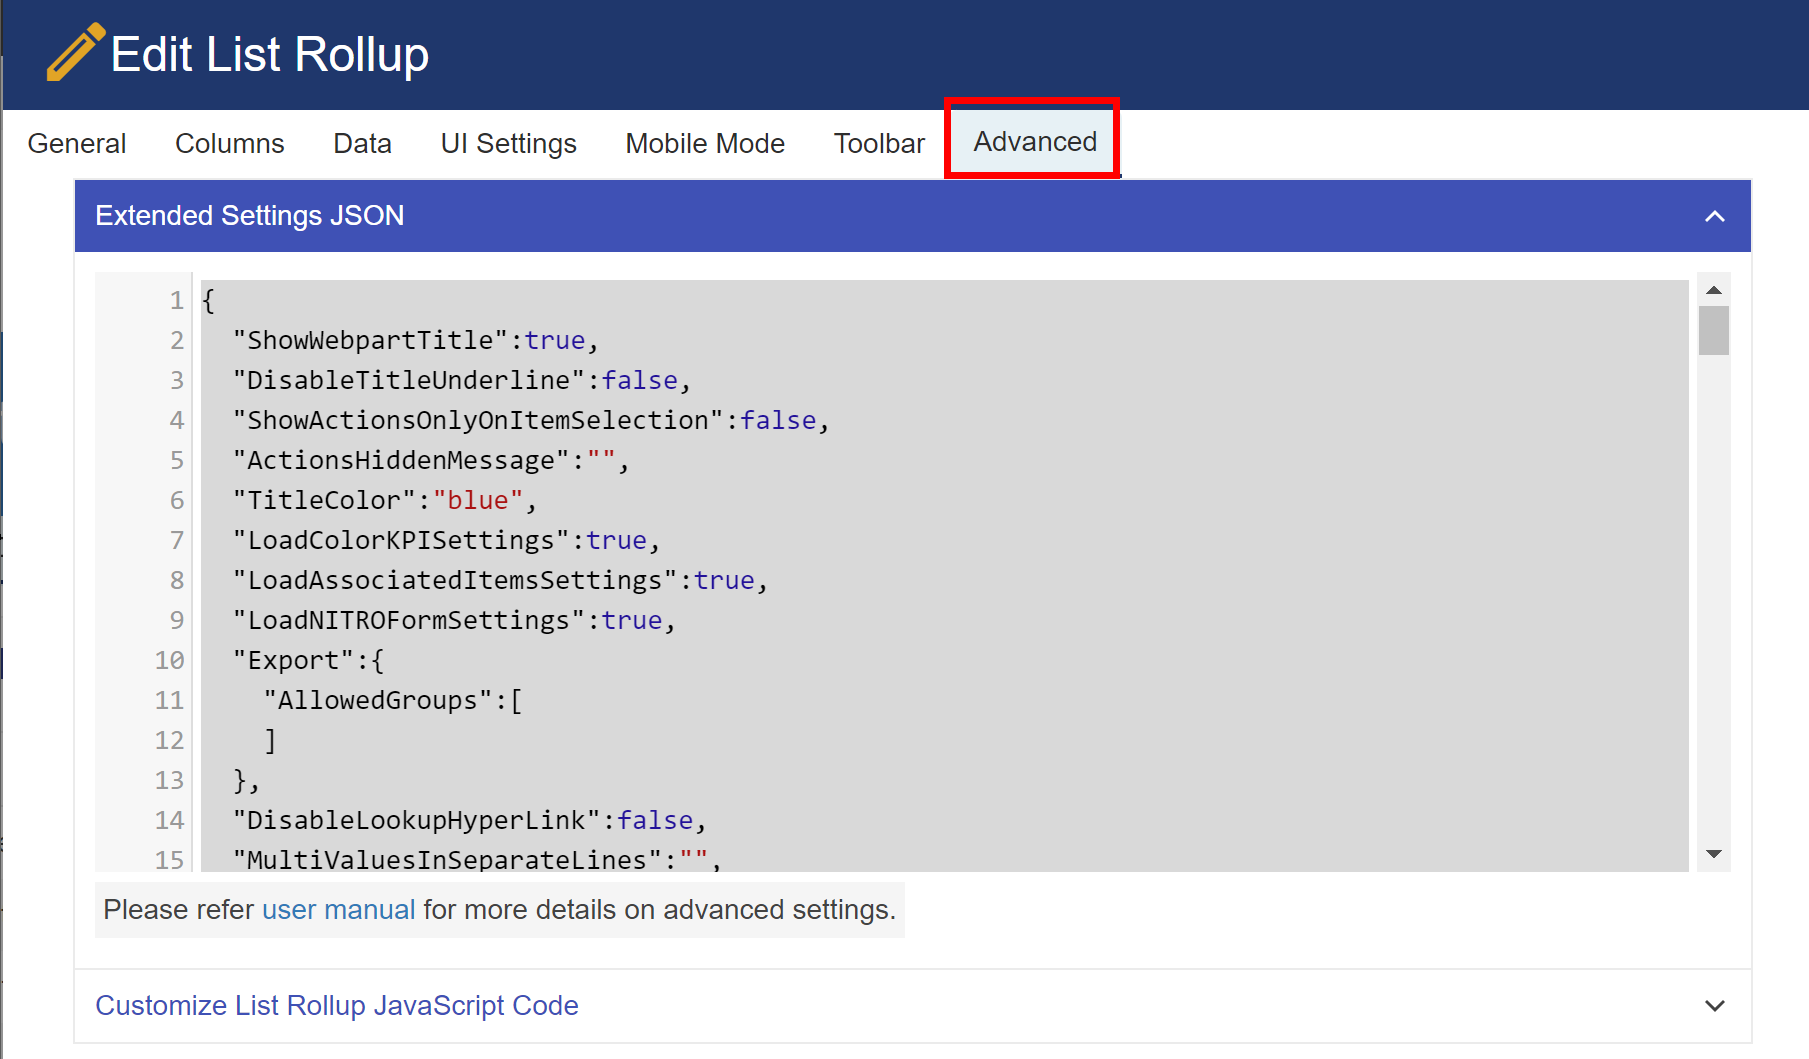Click the "LoadNITROFormSettings" line
The width and height of the screenshot is (1809, 1059).
454,620
